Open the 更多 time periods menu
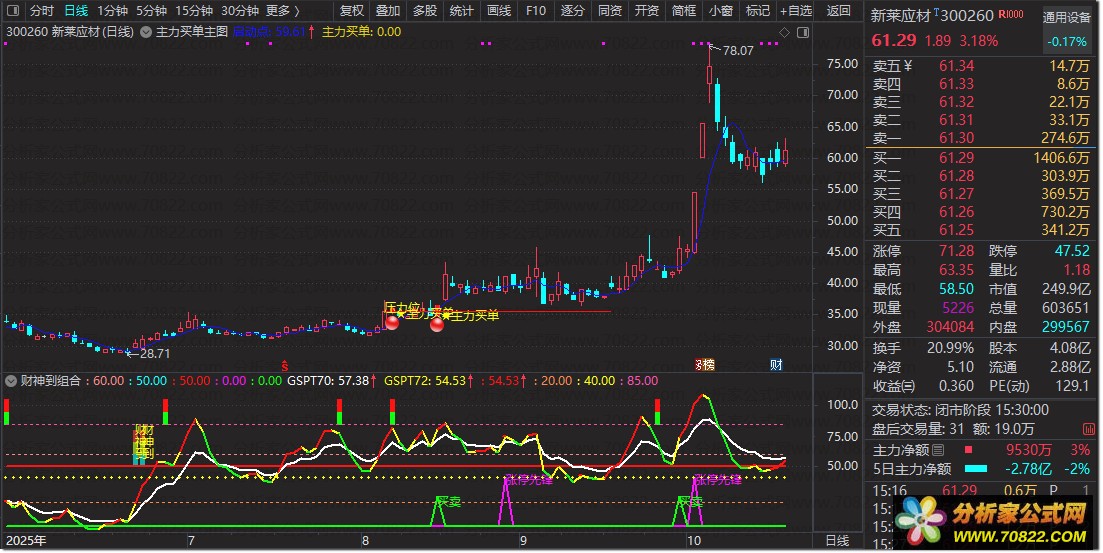 [283, 11]
